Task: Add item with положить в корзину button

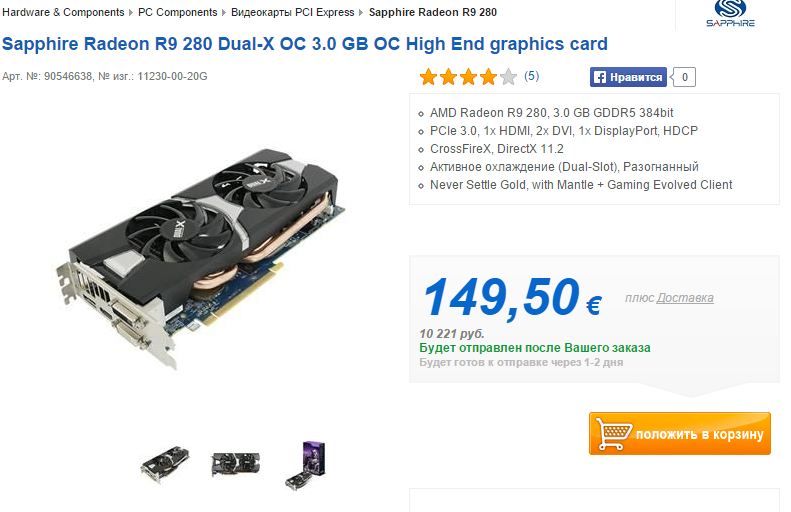Action: (680, 433)
